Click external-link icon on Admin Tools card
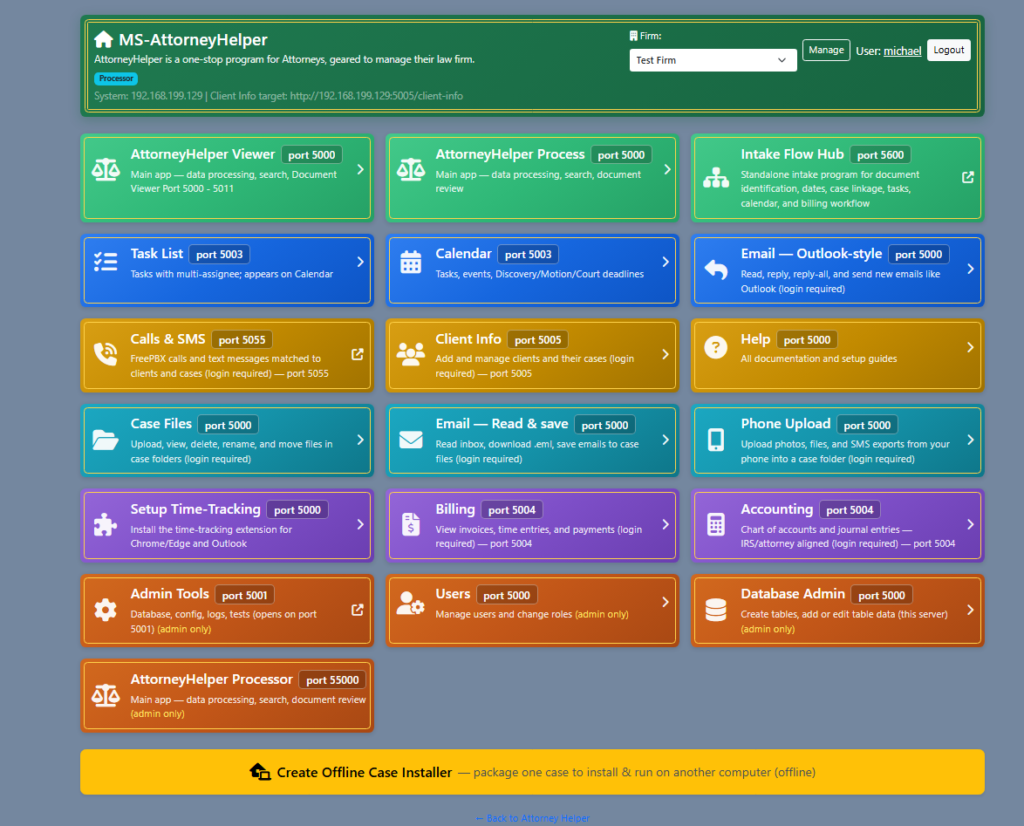Screen dimensions: 1024x826 click(x=357, y=609)
